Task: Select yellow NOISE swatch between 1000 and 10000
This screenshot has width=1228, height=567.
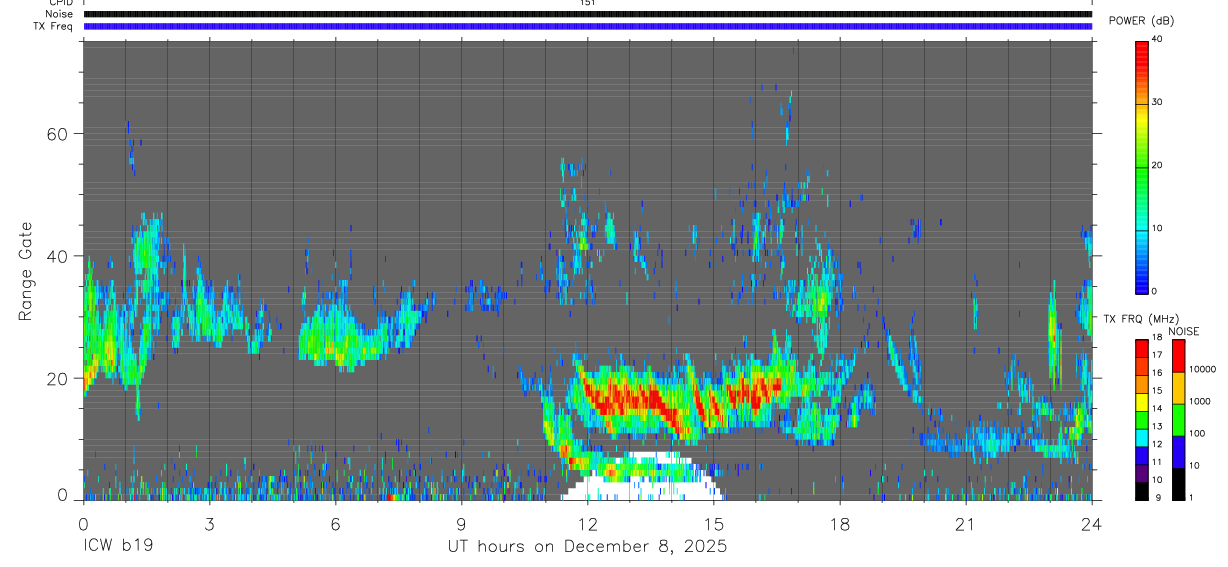Action: pyautogui.click(x=1178, y=387)
